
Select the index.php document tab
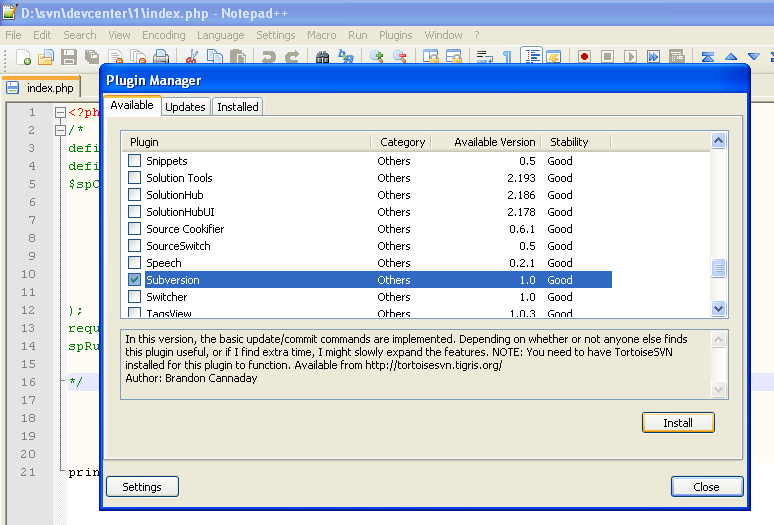click(x=41, y=88)
